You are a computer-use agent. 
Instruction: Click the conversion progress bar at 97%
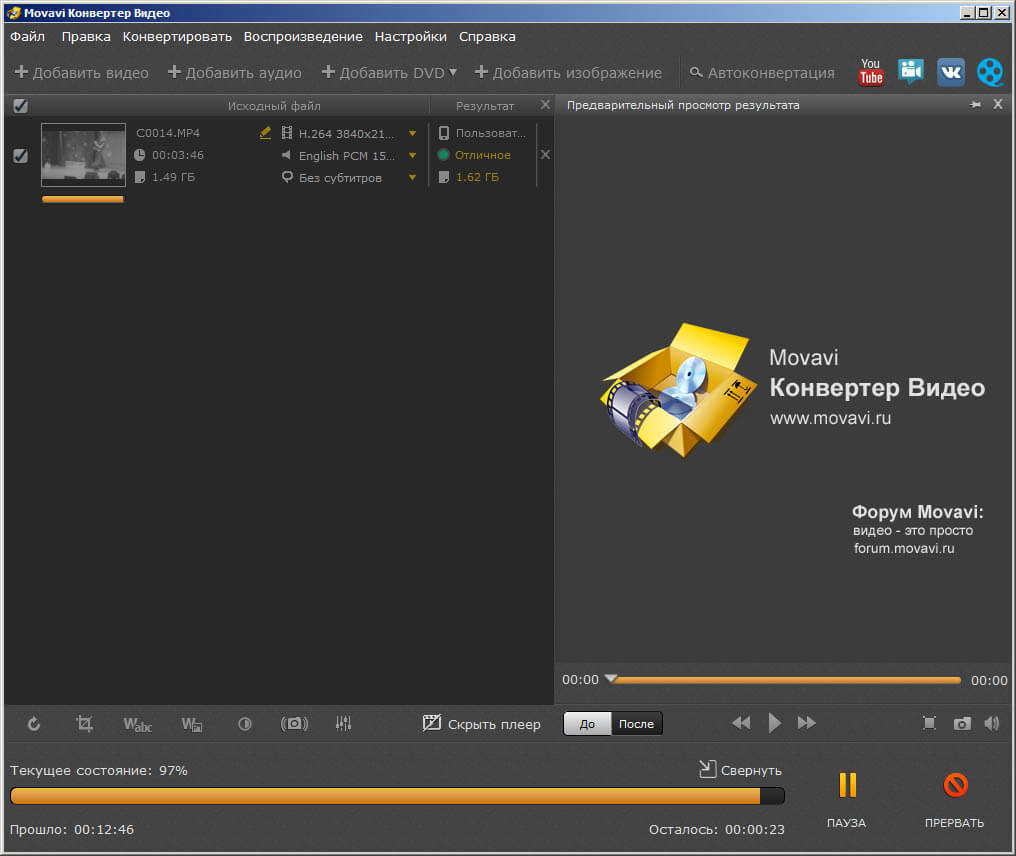(x=397, y=796)
